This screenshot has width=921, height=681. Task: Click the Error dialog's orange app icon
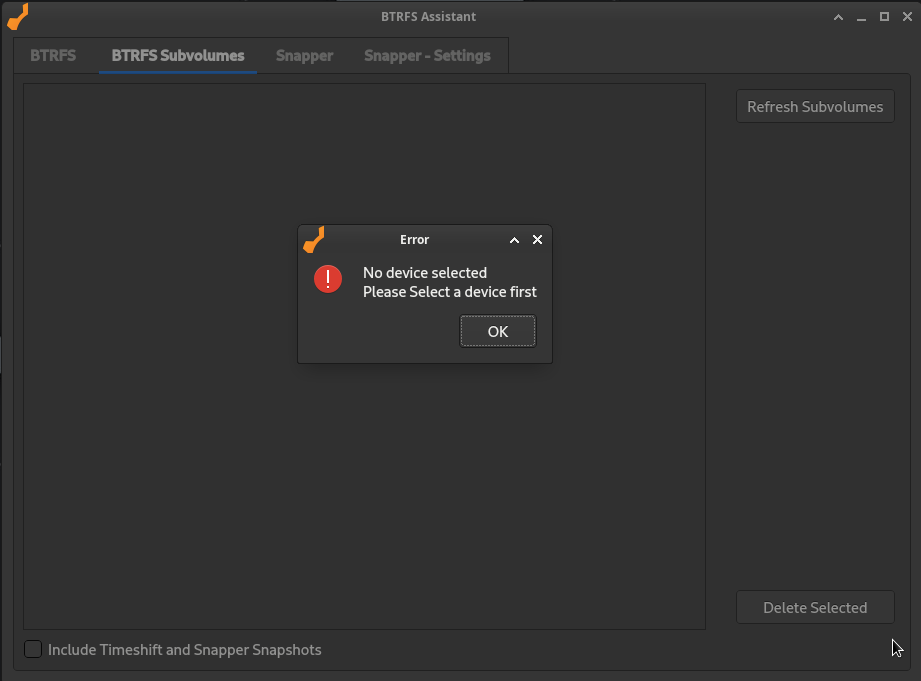(314, 240)
